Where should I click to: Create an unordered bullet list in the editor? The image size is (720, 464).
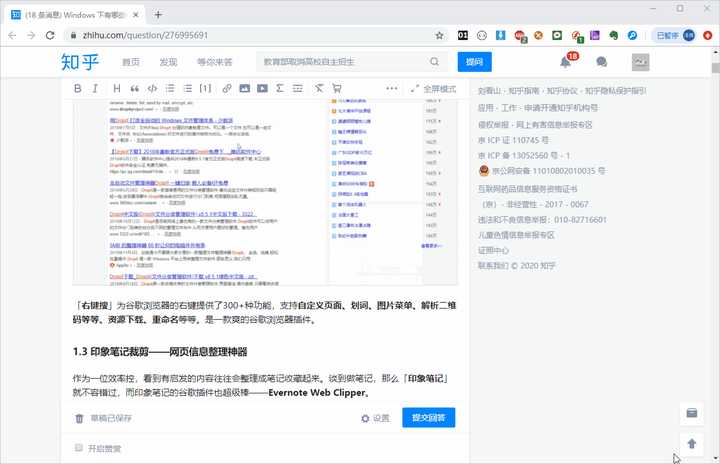188,89
